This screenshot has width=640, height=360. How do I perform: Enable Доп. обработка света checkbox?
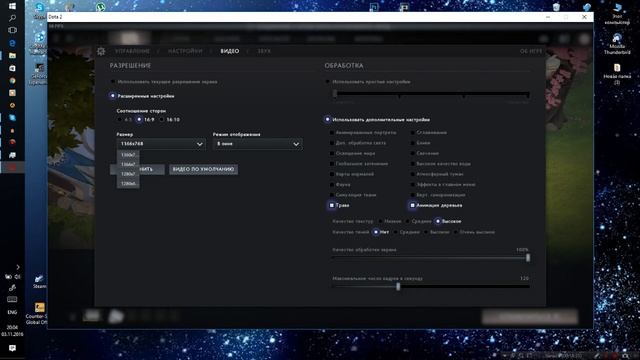tap(332, 143)
